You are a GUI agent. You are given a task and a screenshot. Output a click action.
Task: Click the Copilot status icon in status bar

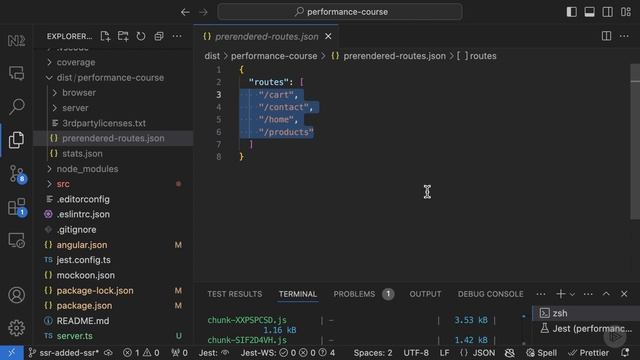[509, 353]
